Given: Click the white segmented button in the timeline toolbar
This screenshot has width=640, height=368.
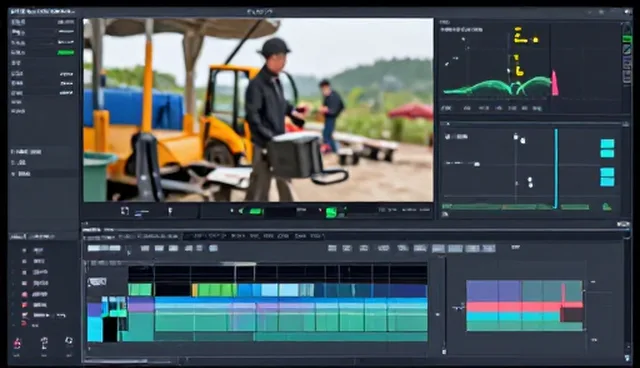Looking at the screenshot, I should point(104,248).
